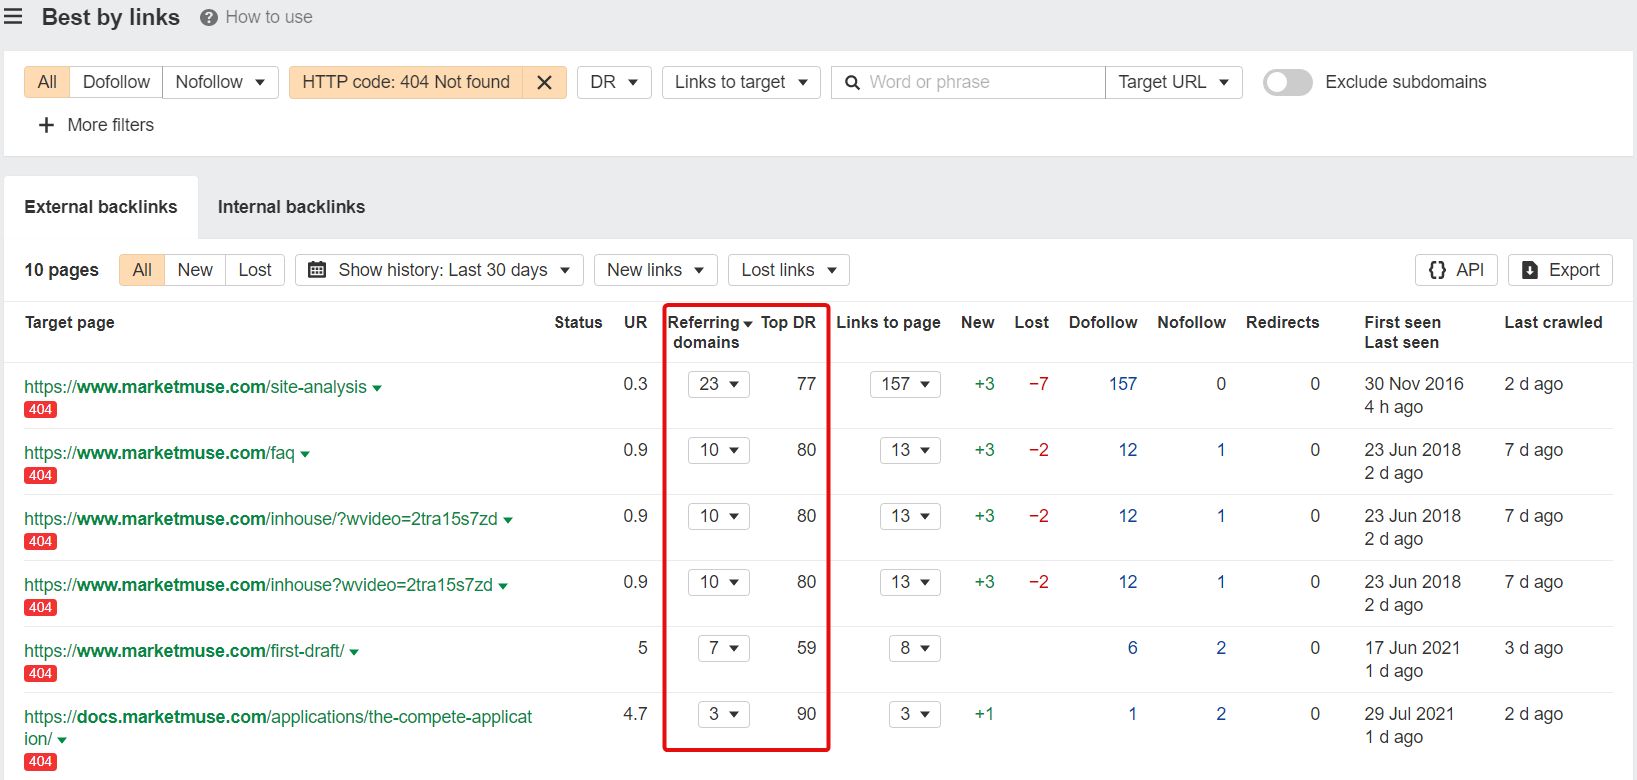
Task: Open referring domains 23 dropdown for site-analysis
Action: coord(719,384)
